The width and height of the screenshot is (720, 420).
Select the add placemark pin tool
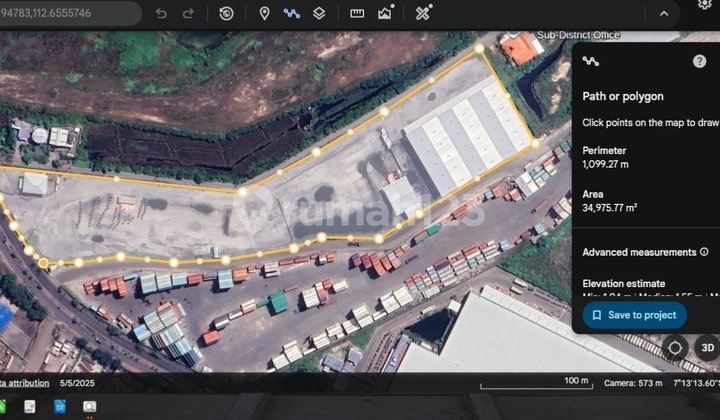point(264,13)
